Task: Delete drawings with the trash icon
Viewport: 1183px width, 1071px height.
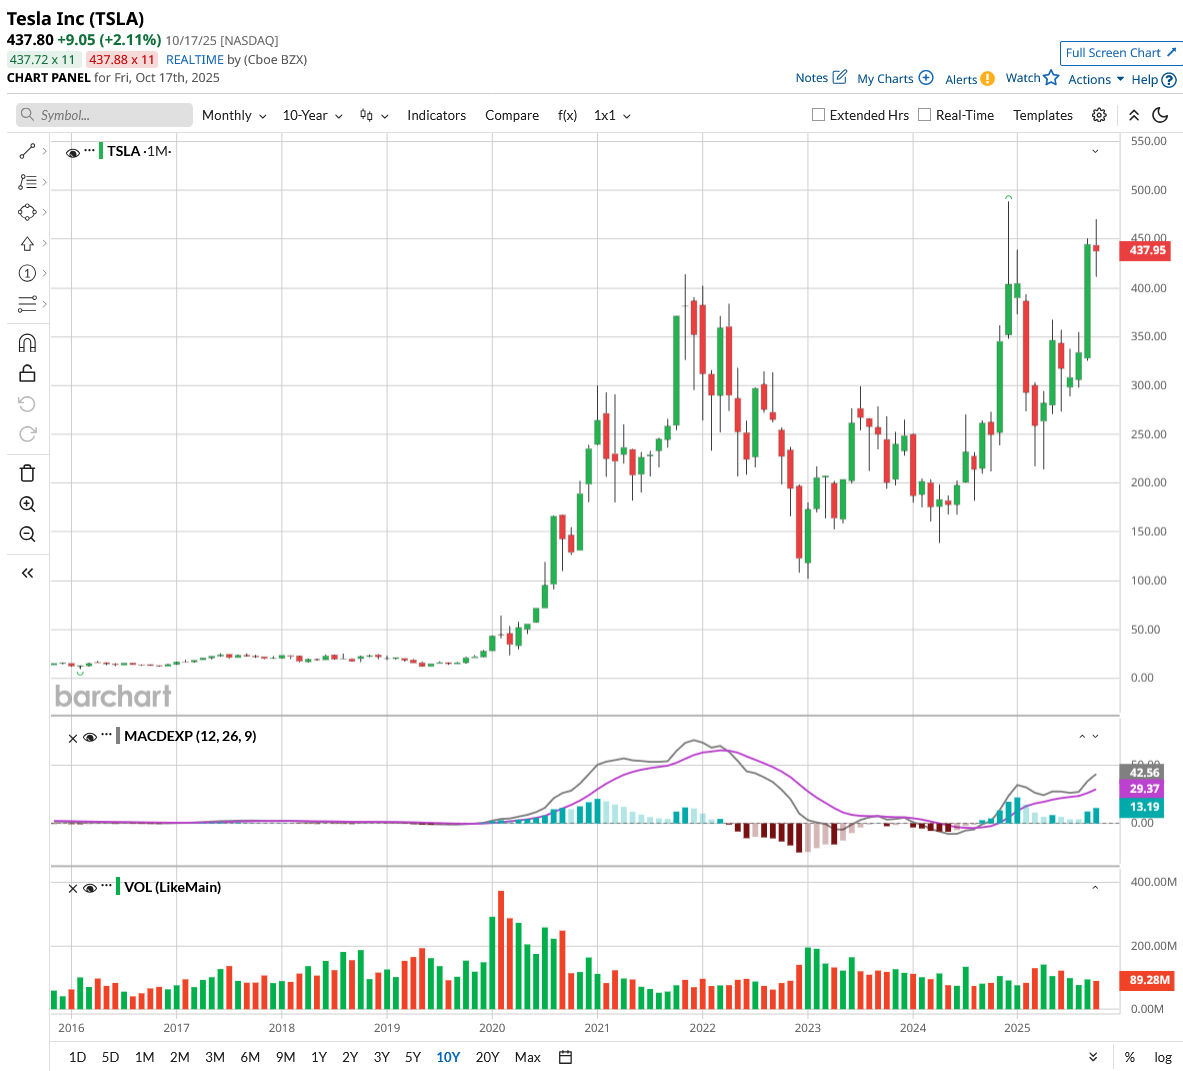Action: (27, 473)
